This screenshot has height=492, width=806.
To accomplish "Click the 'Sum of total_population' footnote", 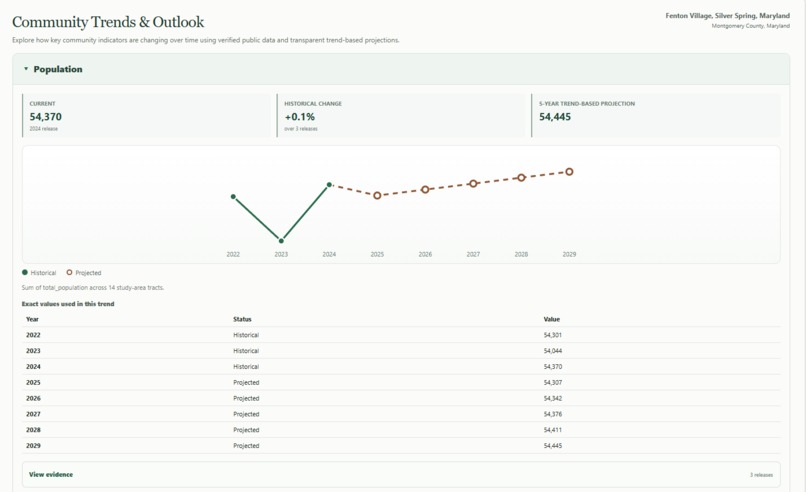I will pos(93,288).
